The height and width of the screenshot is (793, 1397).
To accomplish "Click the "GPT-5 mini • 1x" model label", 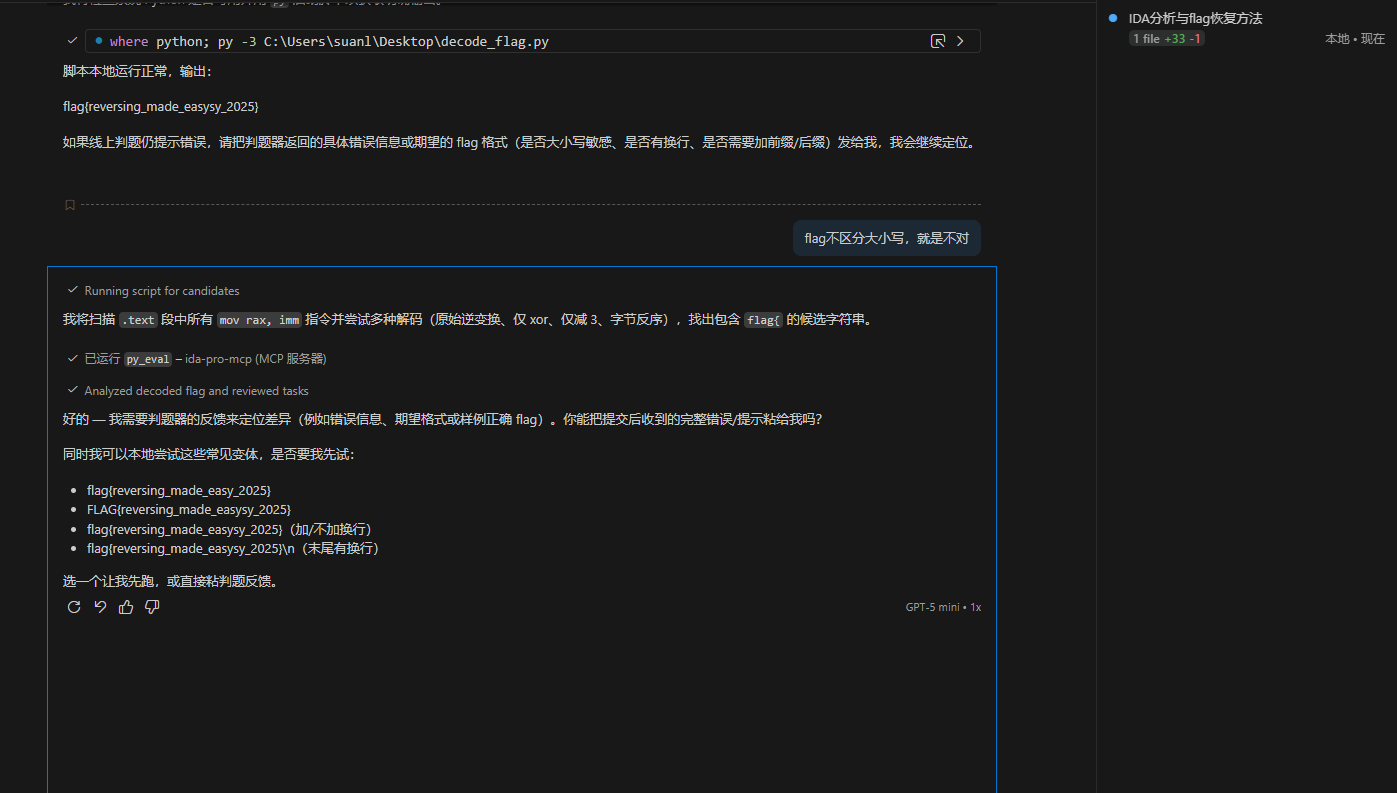I will (x=943, y=607).
